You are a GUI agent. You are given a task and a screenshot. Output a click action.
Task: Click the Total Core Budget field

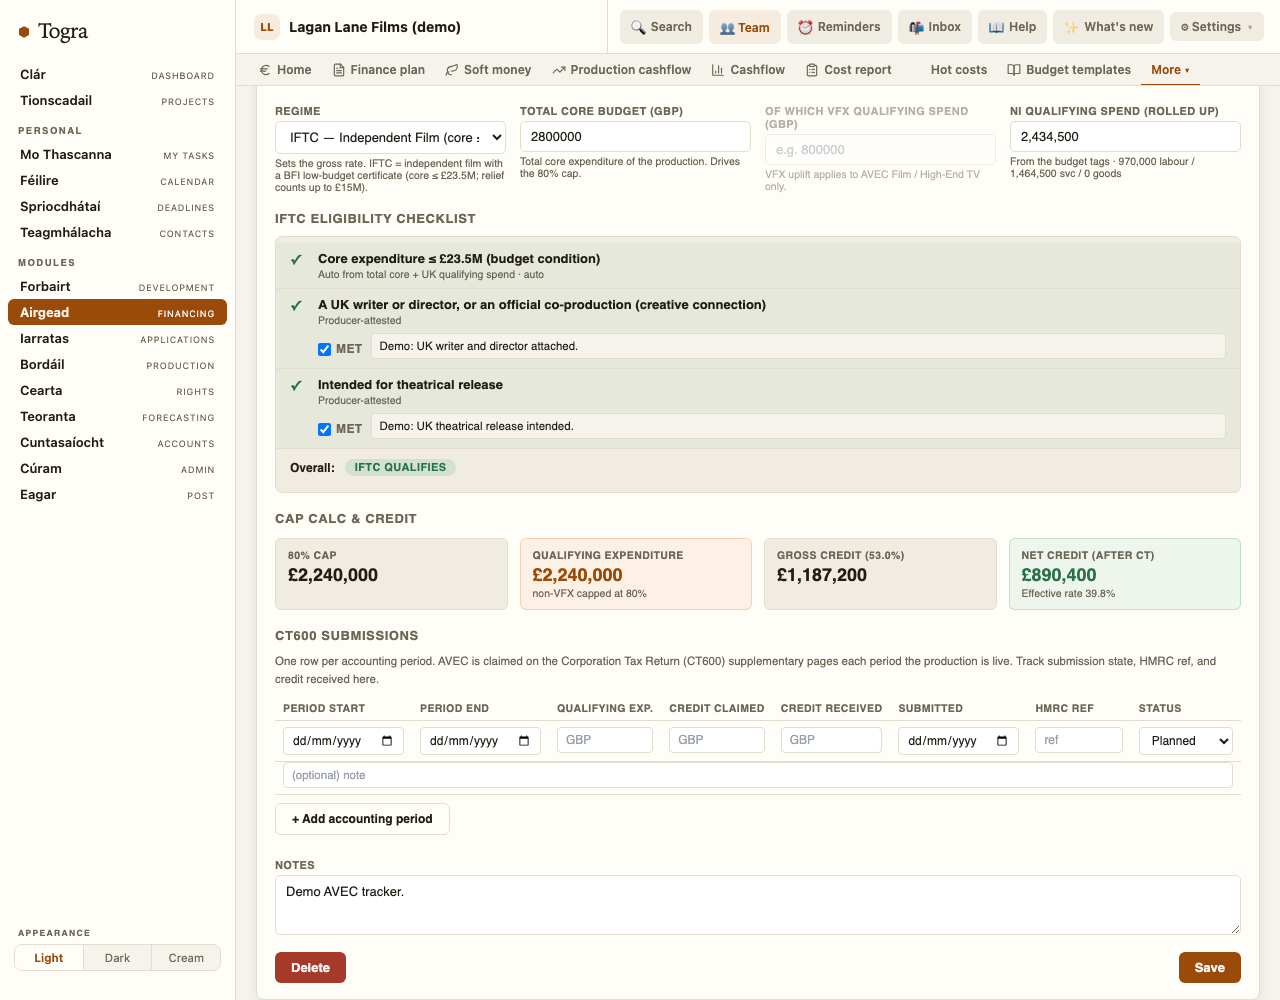pyautogui.click(x=635, y=137)
